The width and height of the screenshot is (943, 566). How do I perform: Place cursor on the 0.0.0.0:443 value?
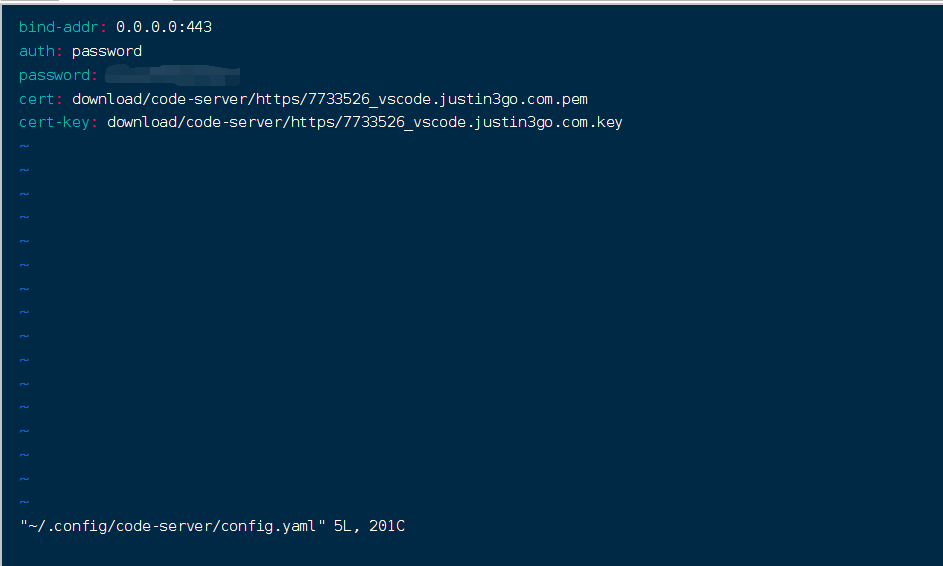163,27
